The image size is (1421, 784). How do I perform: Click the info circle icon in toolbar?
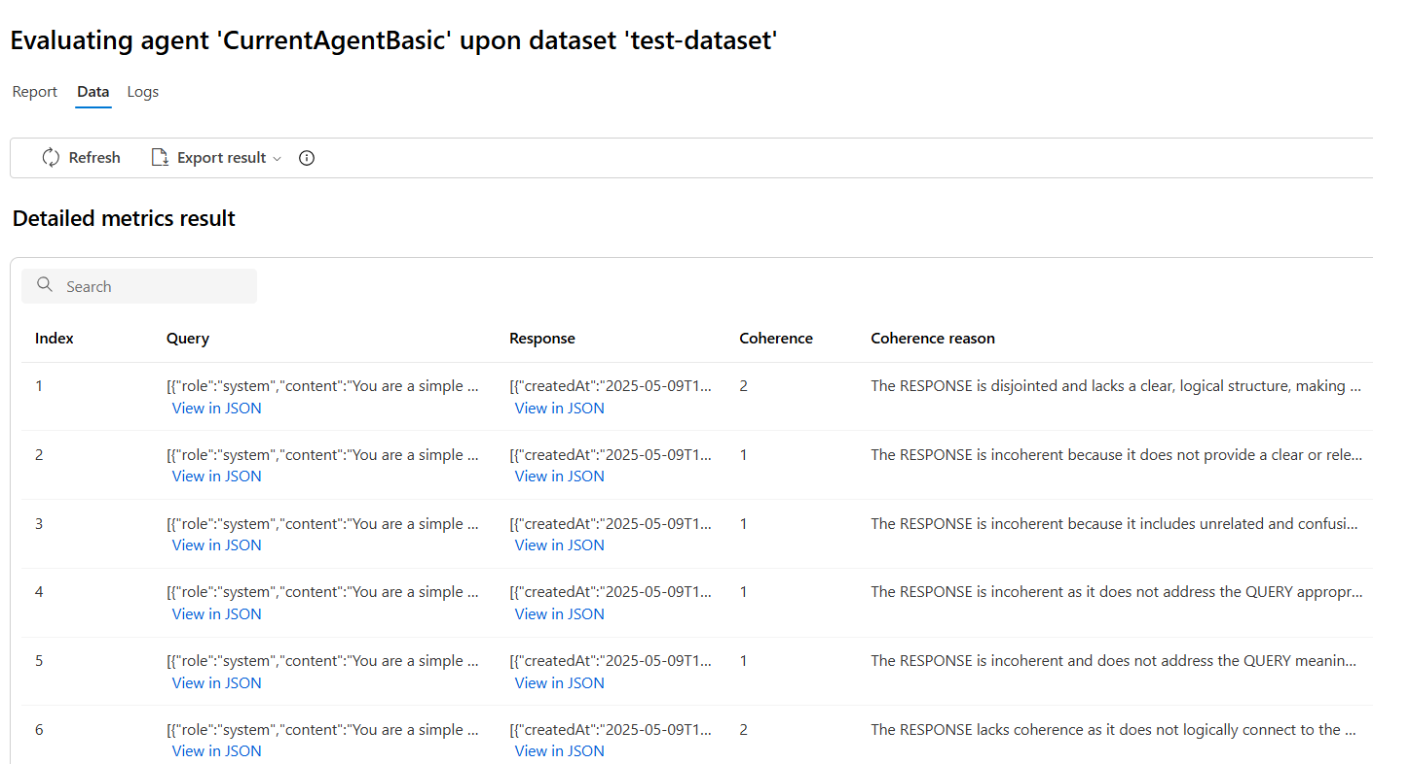pyautogui.click(x=307, y=158)
